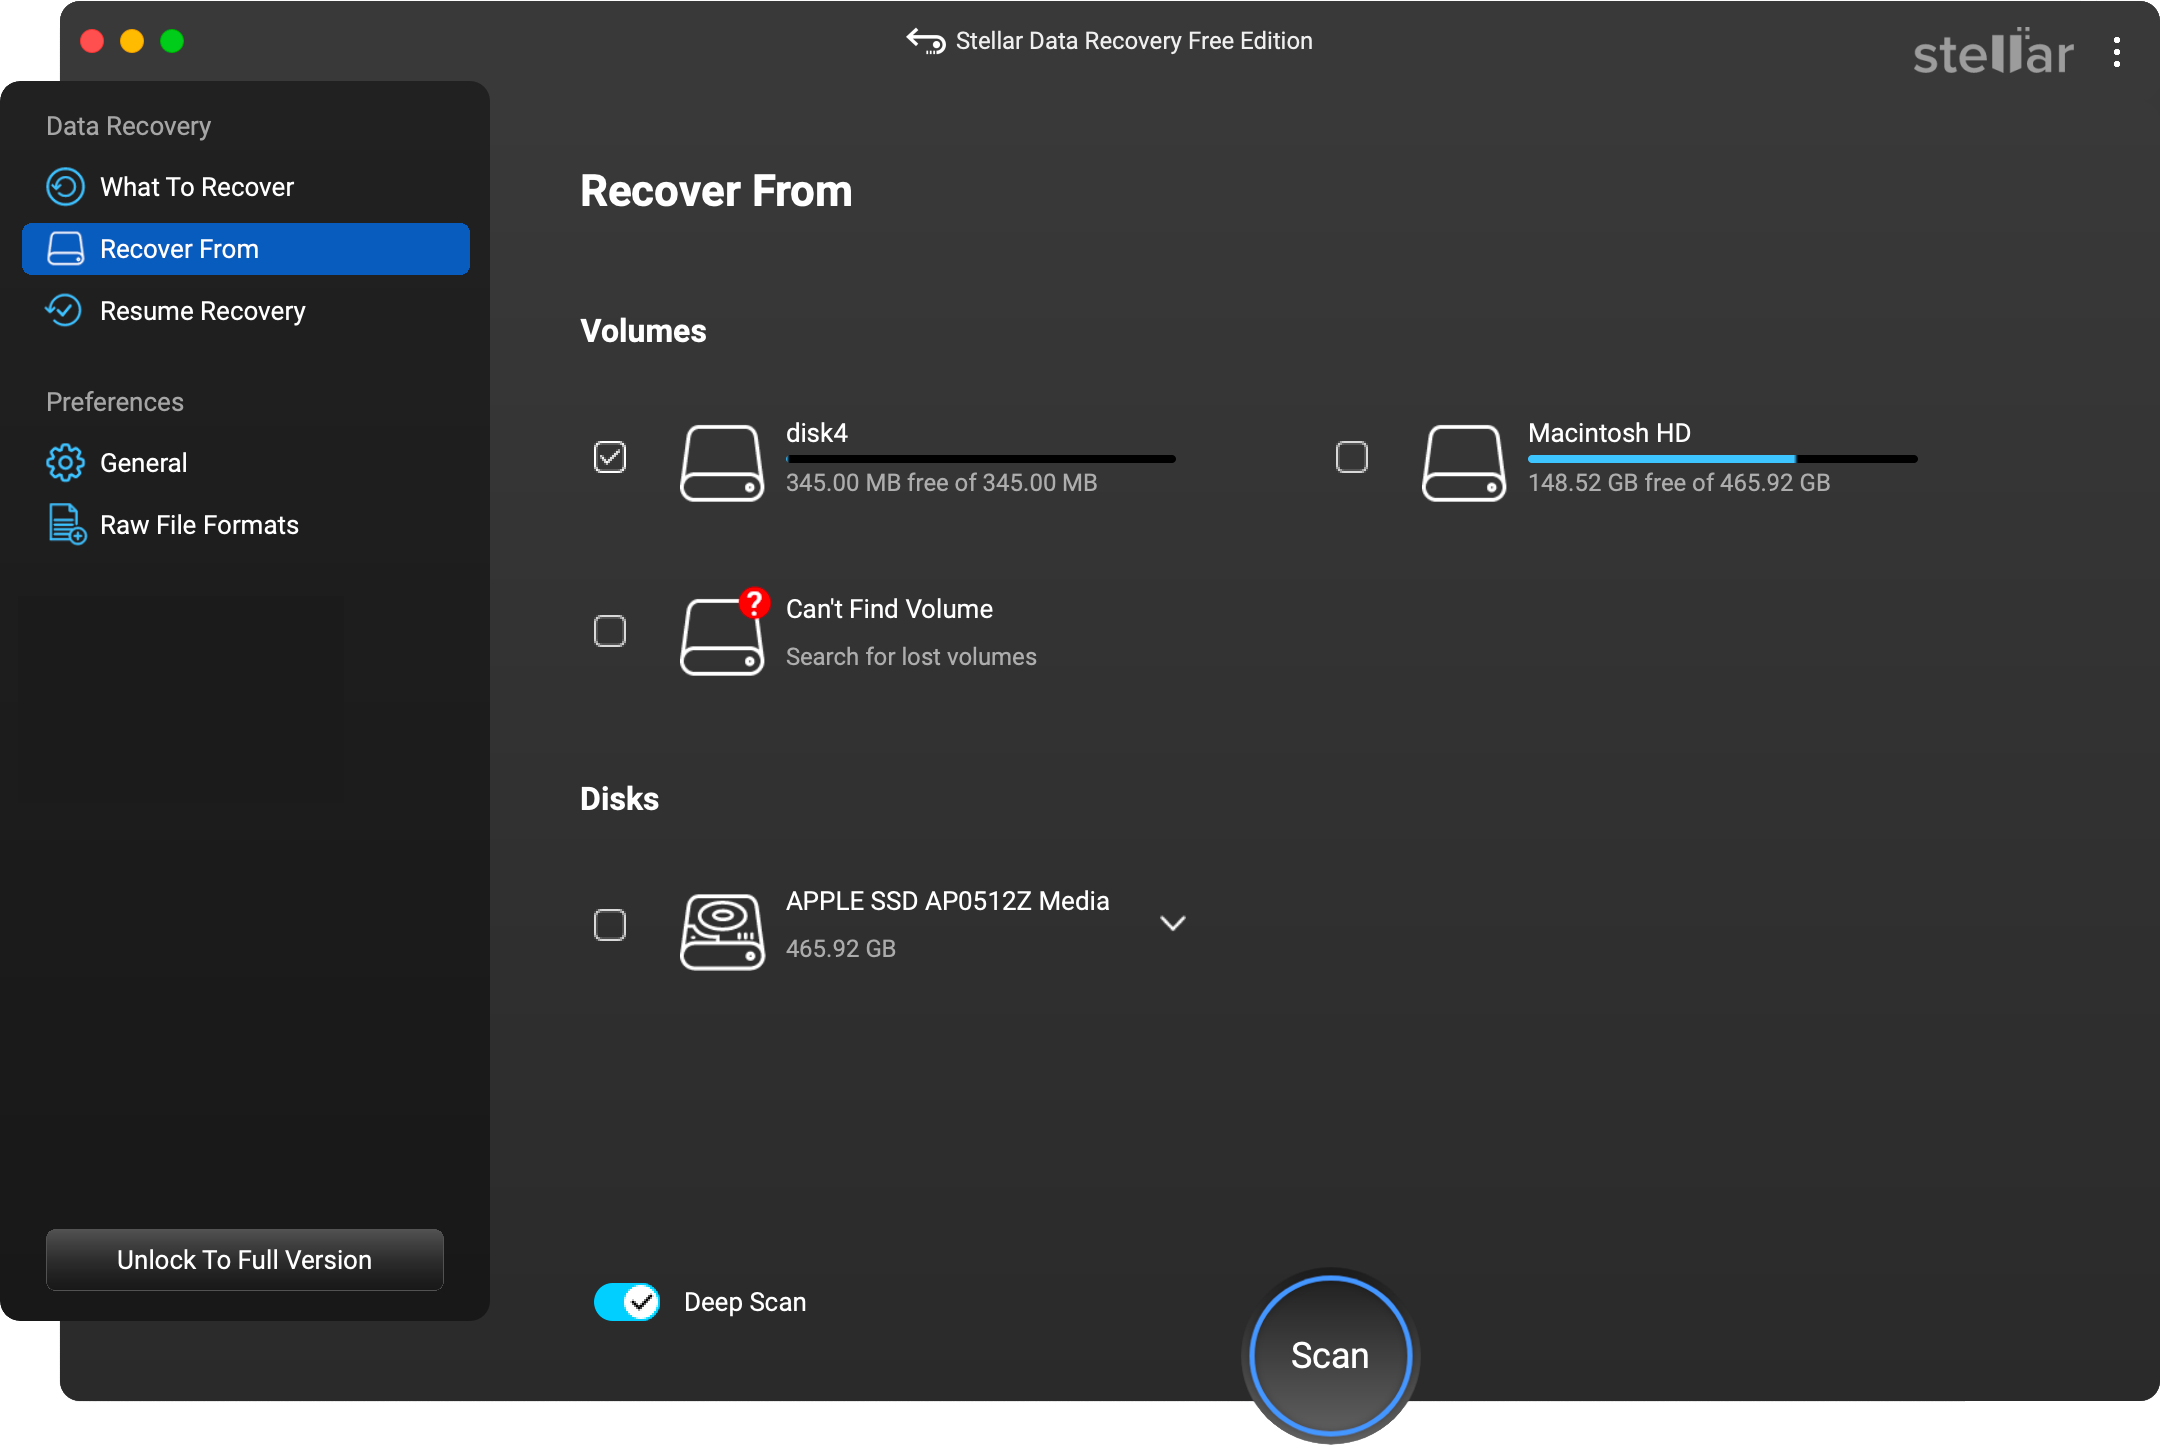Screen dimensions: 2160x1445
Task: Click the APPLE SSD disk icon
Action: (721, 930)
